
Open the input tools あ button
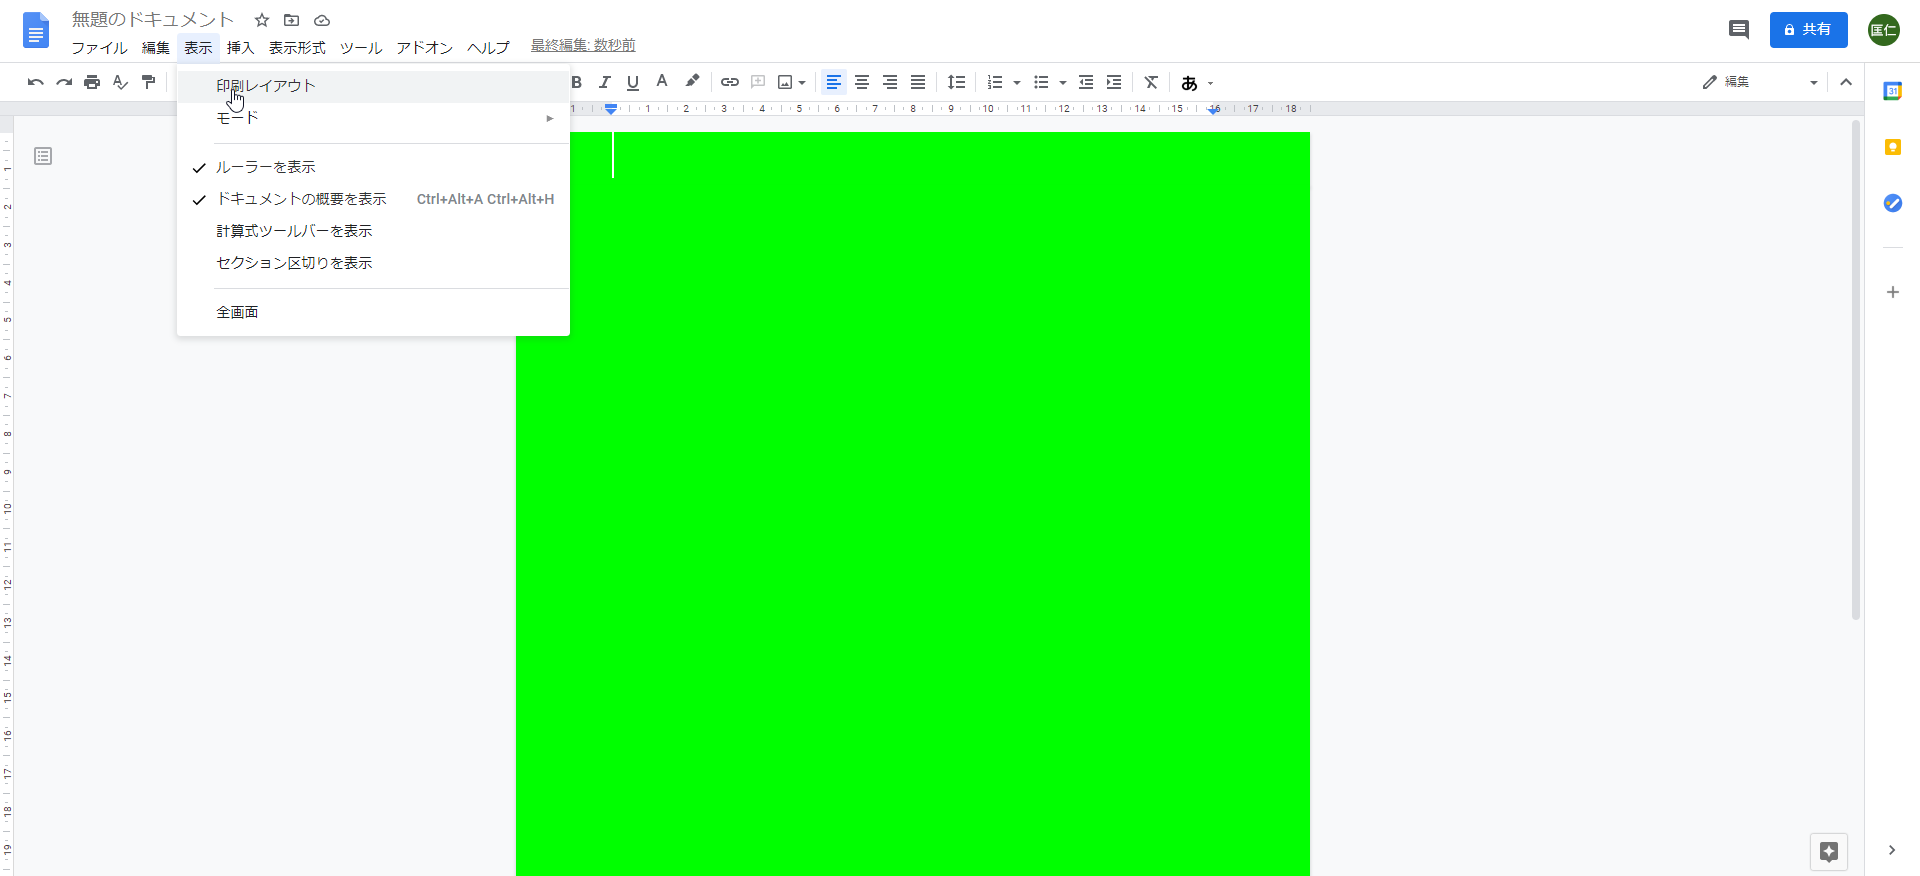(1189, 83)
